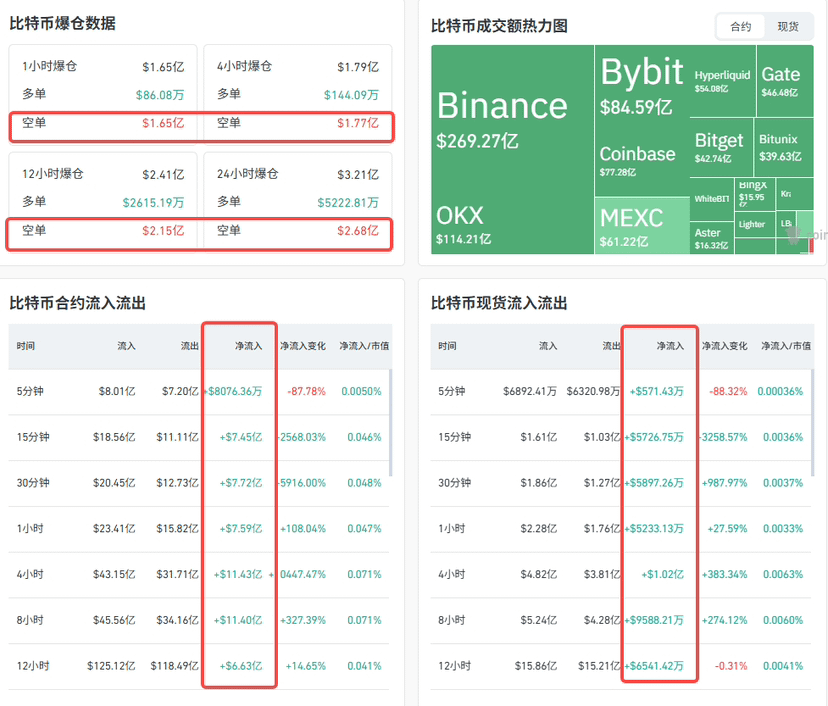This screenshot has height=706, width=828.
Task: Click 比特币爆仓数据 section title
Action: click(62, 24)
